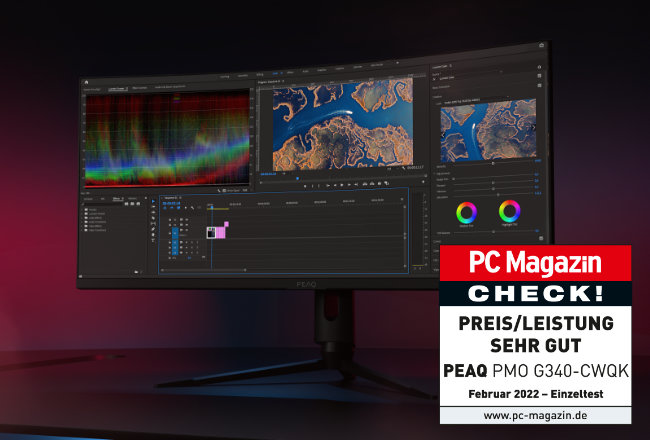Viewport: 650px width, 440px height.
Task: Open the scope settings wrench icon
Action: pyautogui.click(x=219, y=190)
